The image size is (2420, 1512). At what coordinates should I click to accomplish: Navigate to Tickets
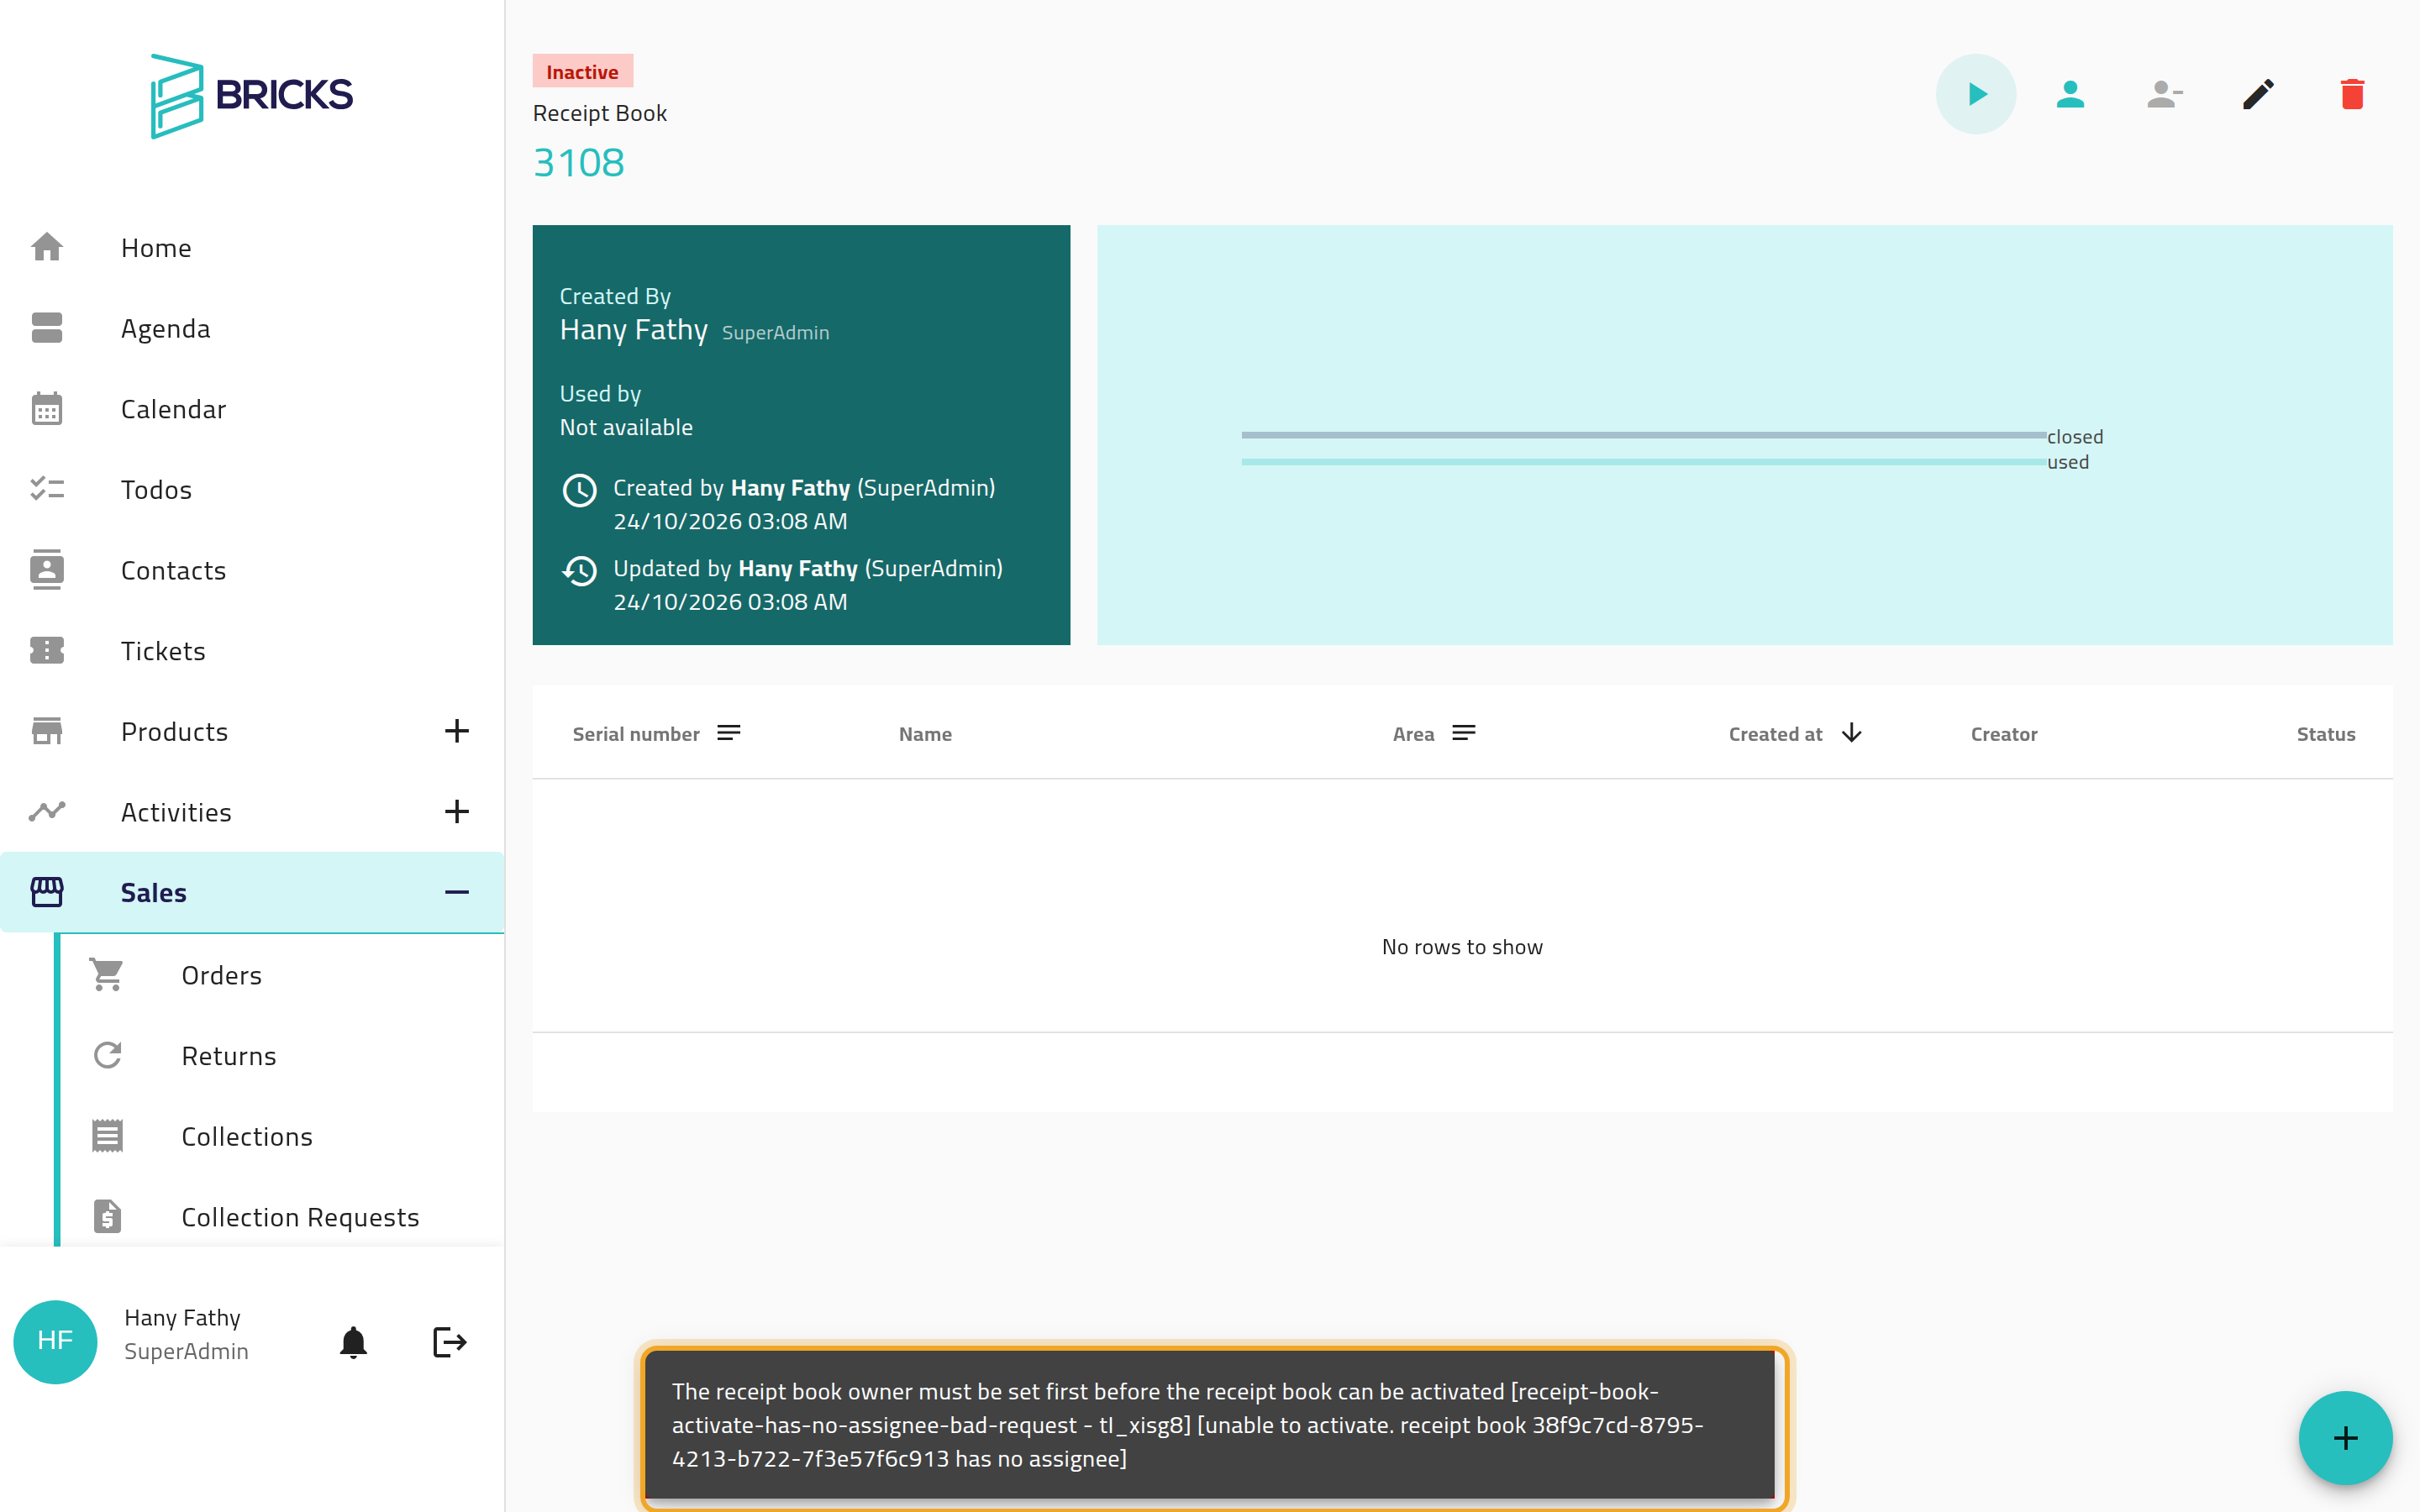click(252, 650)
